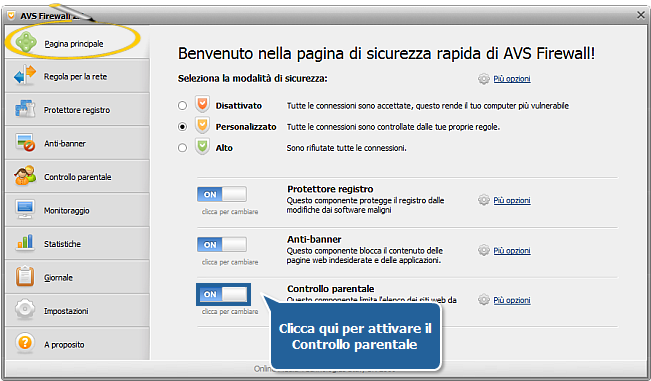Select the Alto security mode
Image resolution: width=651 pixels, height=381 pixels.
pyautogui.click(x=182, y=148)
